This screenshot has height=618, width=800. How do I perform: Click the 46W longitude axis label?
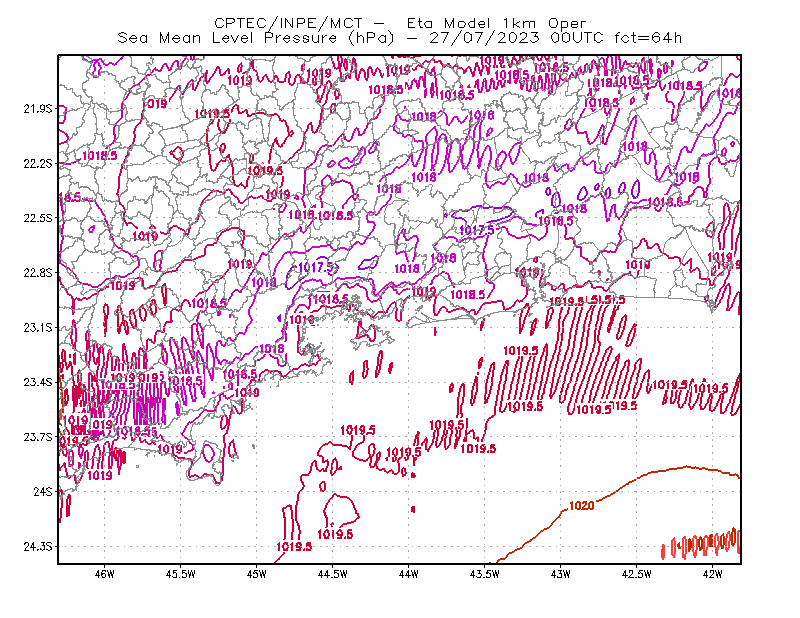pos(104,574)
